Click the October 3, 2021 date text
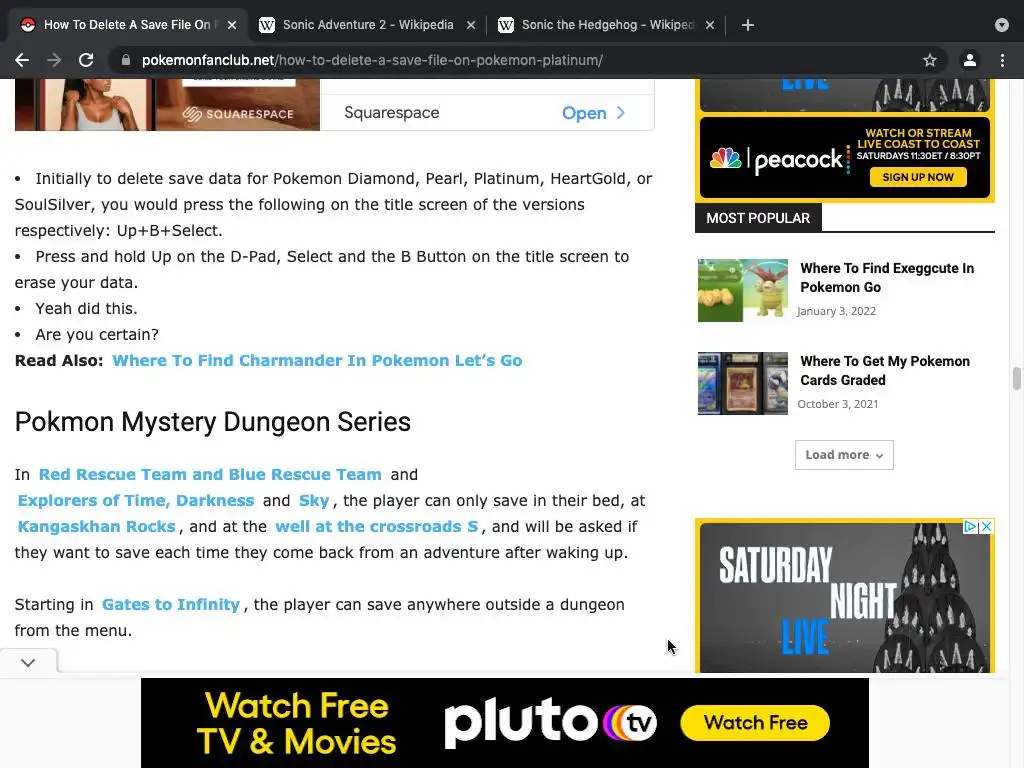This screenshot has height=768, width=1024. point(837,404)
